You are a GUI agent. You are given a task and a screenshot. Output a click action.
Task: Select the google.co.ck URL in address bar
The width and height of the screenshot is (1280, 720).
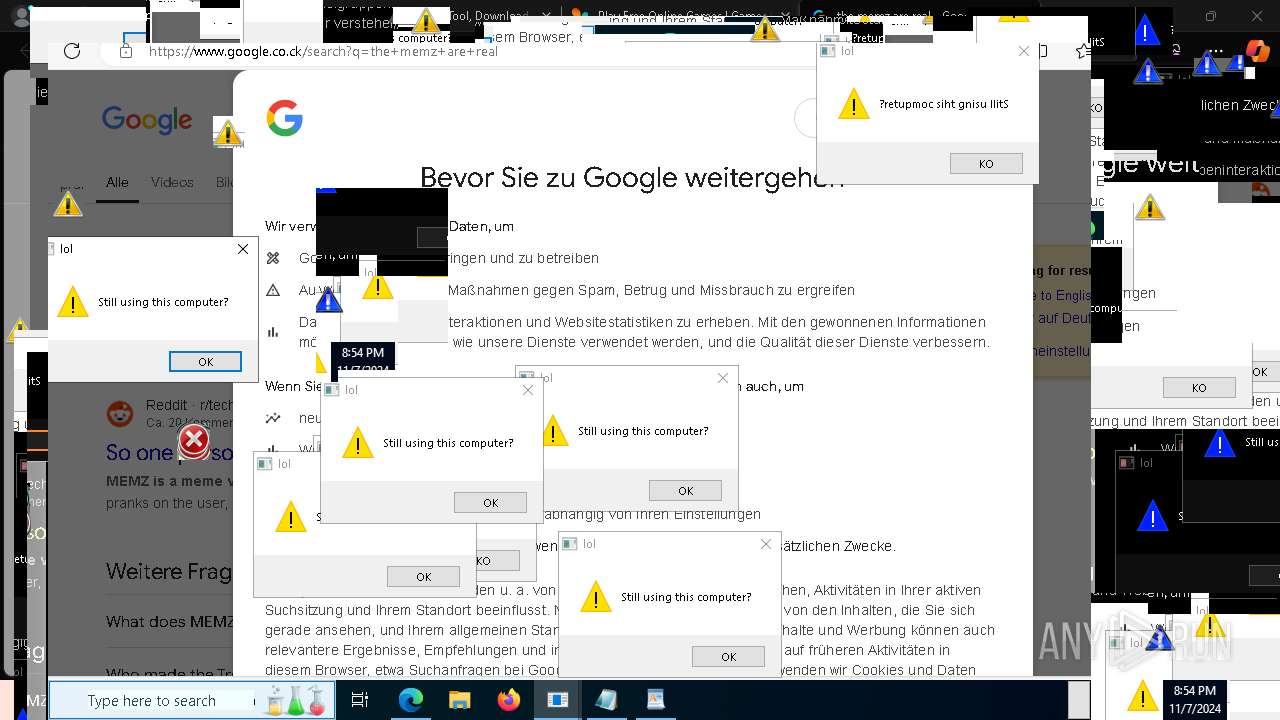(x=323, y=51)
